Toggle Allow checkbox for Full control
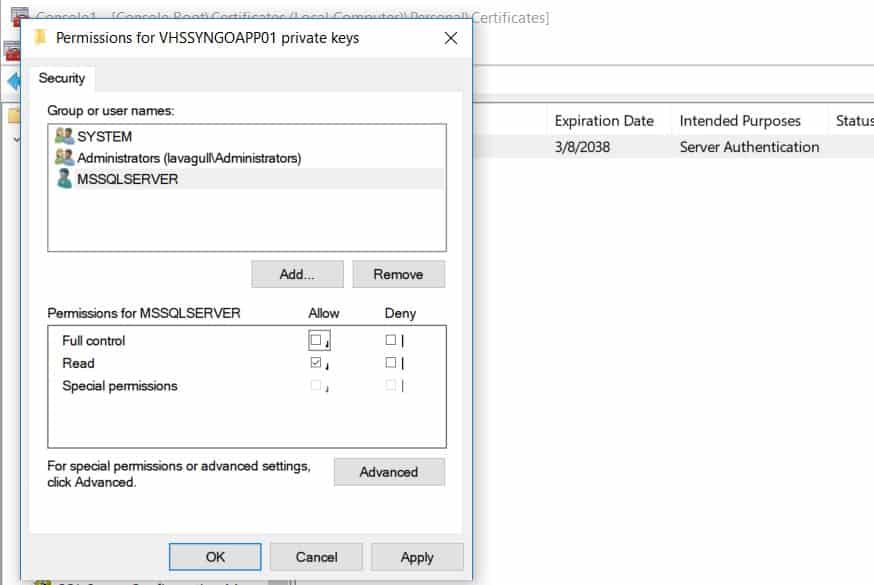 [316, 340]
